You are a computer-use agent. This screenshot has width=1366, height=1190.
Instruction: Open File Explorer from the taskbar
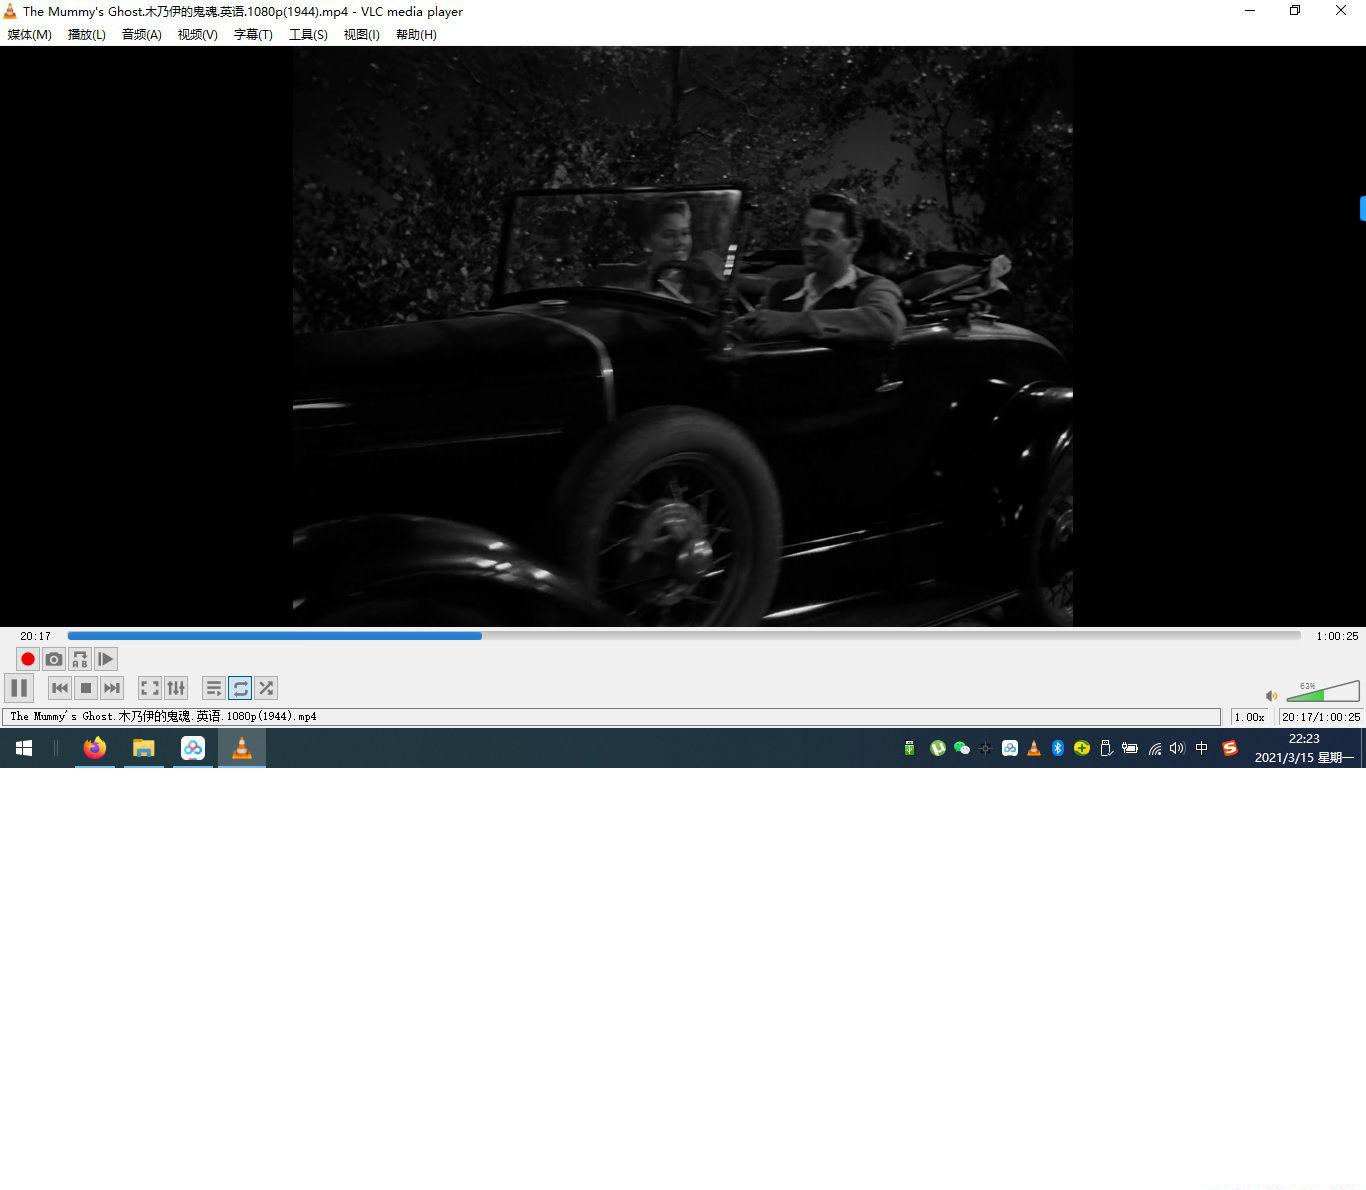coord(144,748)
